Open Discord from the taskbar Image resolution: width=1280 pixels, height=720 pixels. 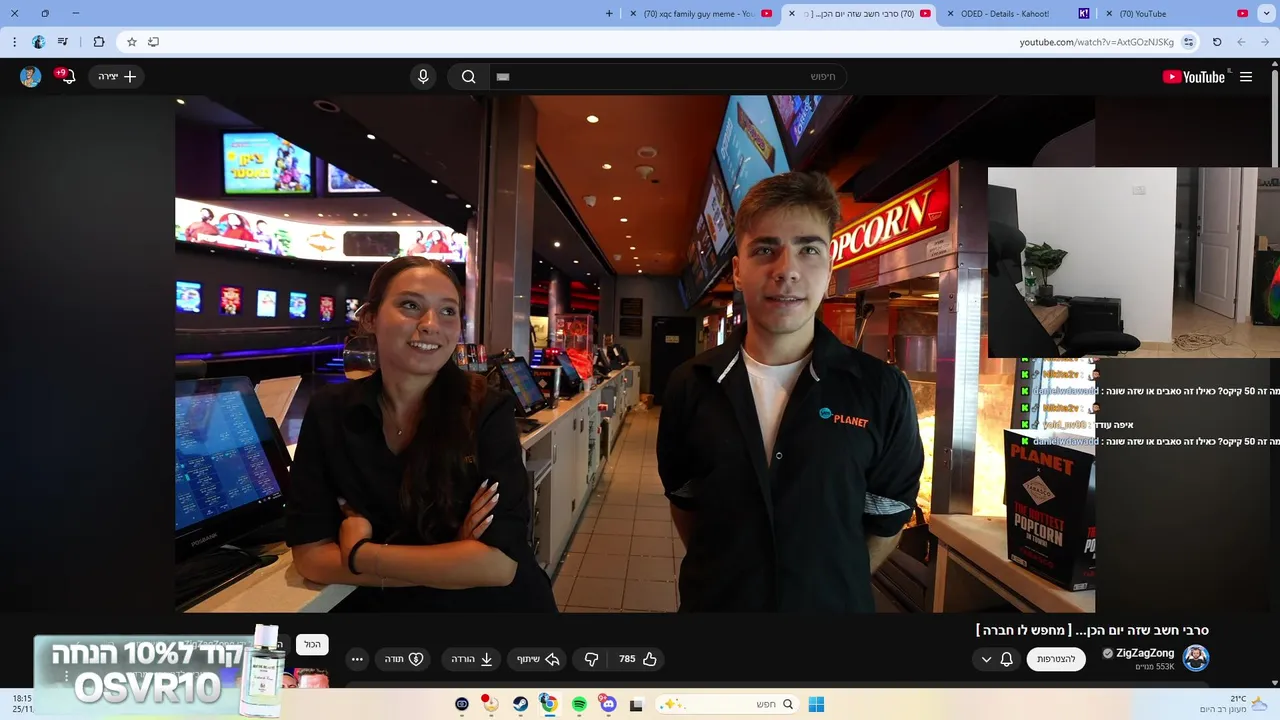pos(608,704)
